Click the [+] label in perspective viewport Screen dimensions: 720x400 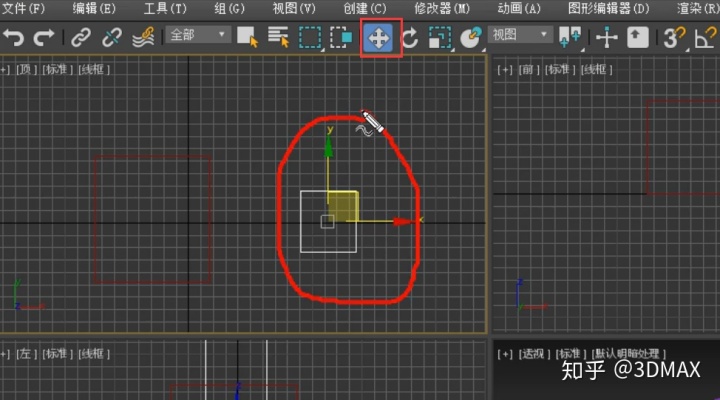pyautogui.click(x=504, y=354)
